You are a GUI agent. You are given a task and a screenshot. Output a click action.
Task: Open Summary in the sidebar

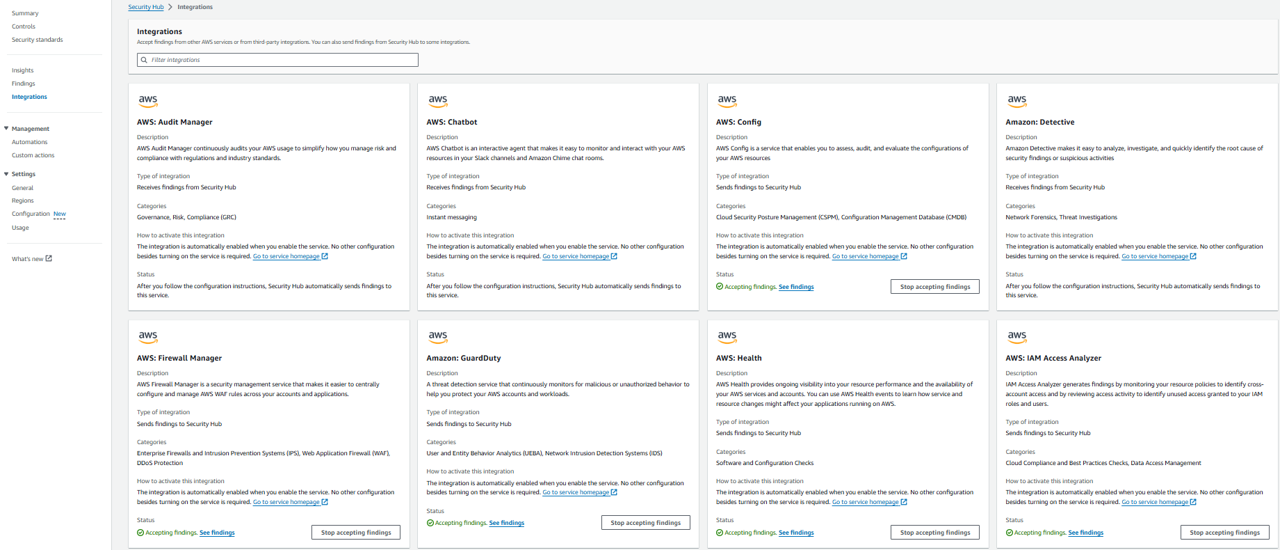(x=25, y=14)
